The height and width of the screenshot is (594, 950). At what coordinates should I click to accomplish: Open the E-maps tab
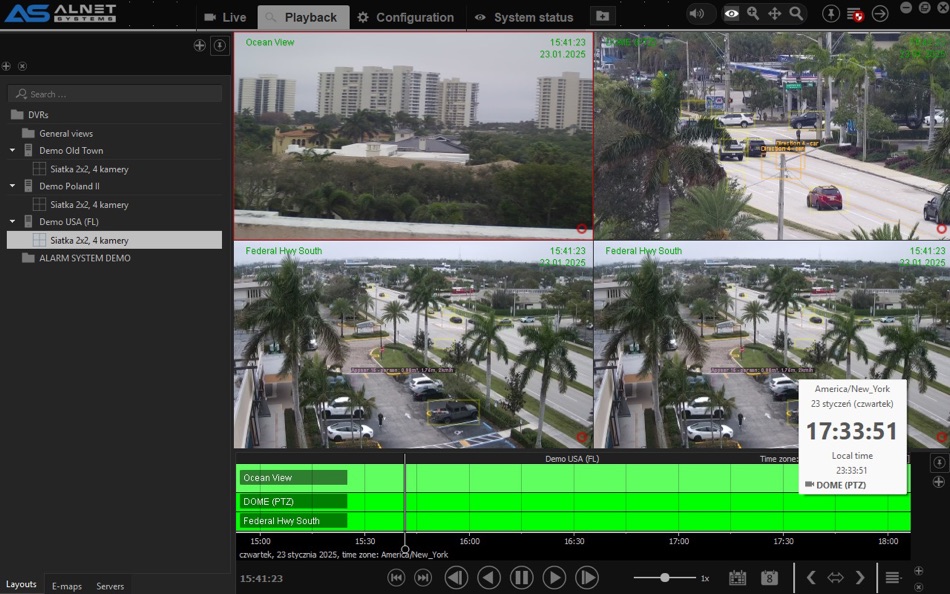[x=67, y=586]
